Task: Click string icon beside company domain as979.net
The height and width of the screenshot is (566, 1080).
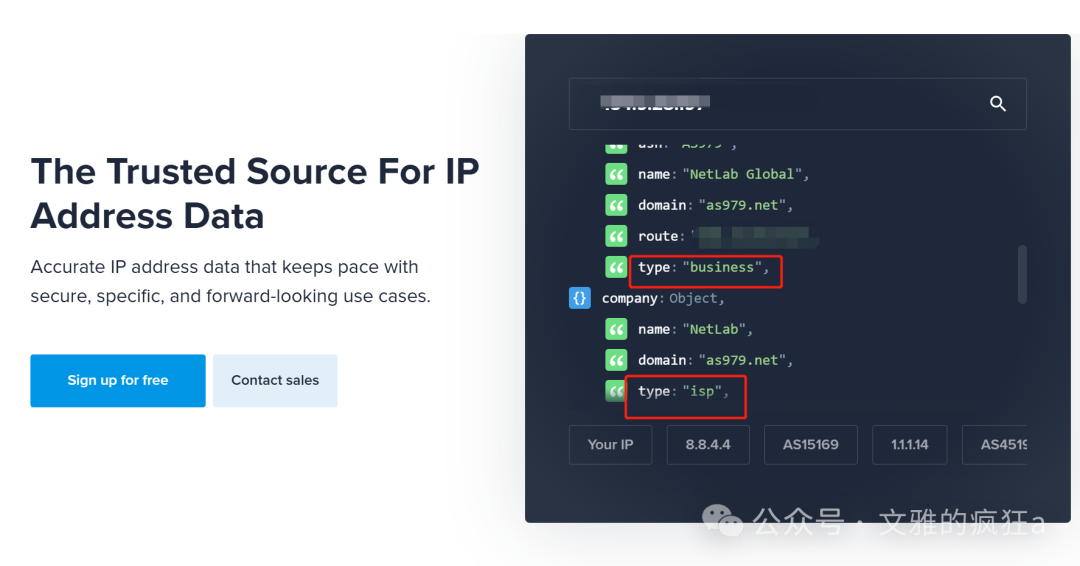Action: (x=616, y=360)
